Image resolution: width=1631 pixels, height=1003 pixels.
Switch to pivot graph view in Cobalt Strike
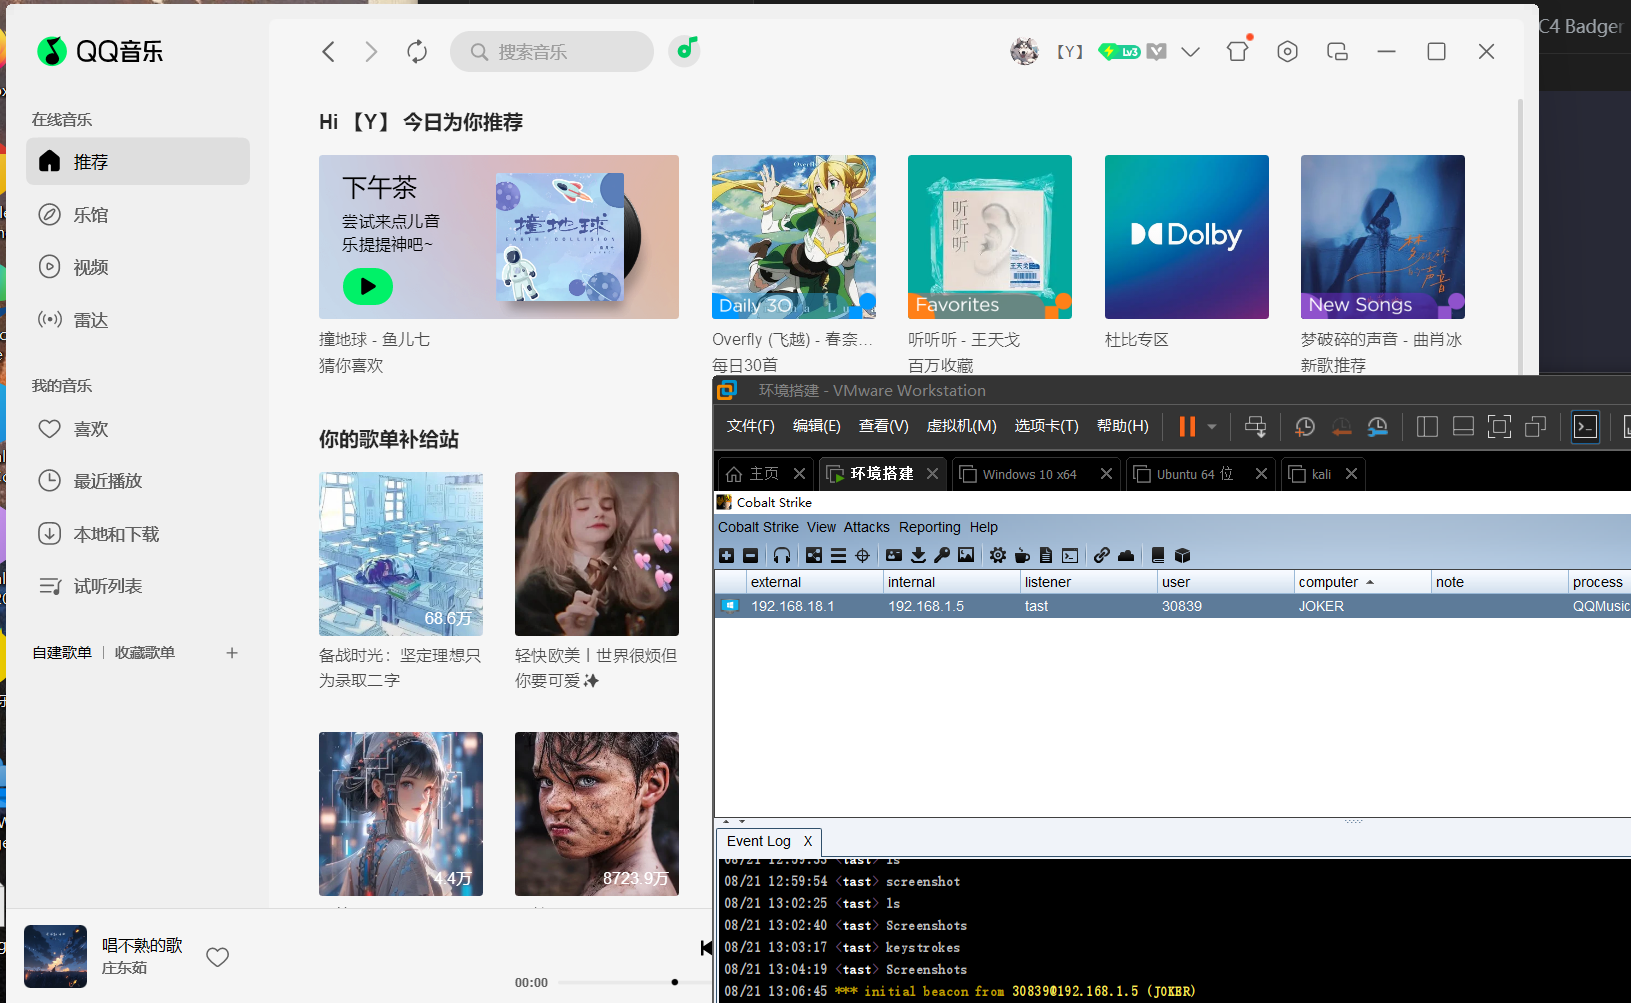pyautogui.click(x=816, y=555)
